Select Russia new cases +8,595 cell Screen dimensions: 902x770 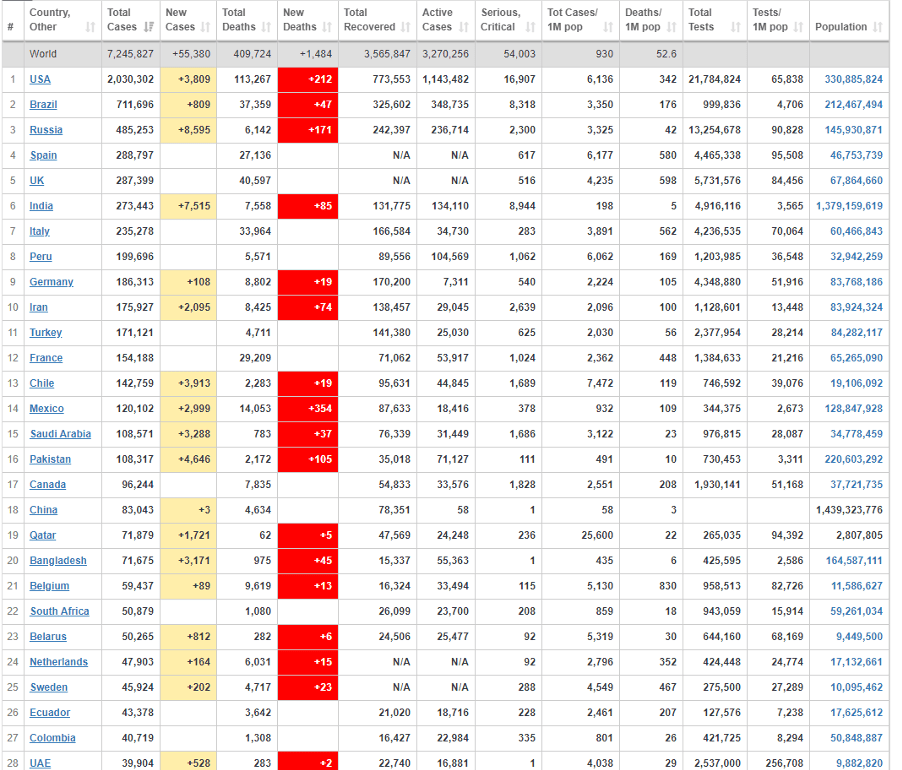[188, 130]
